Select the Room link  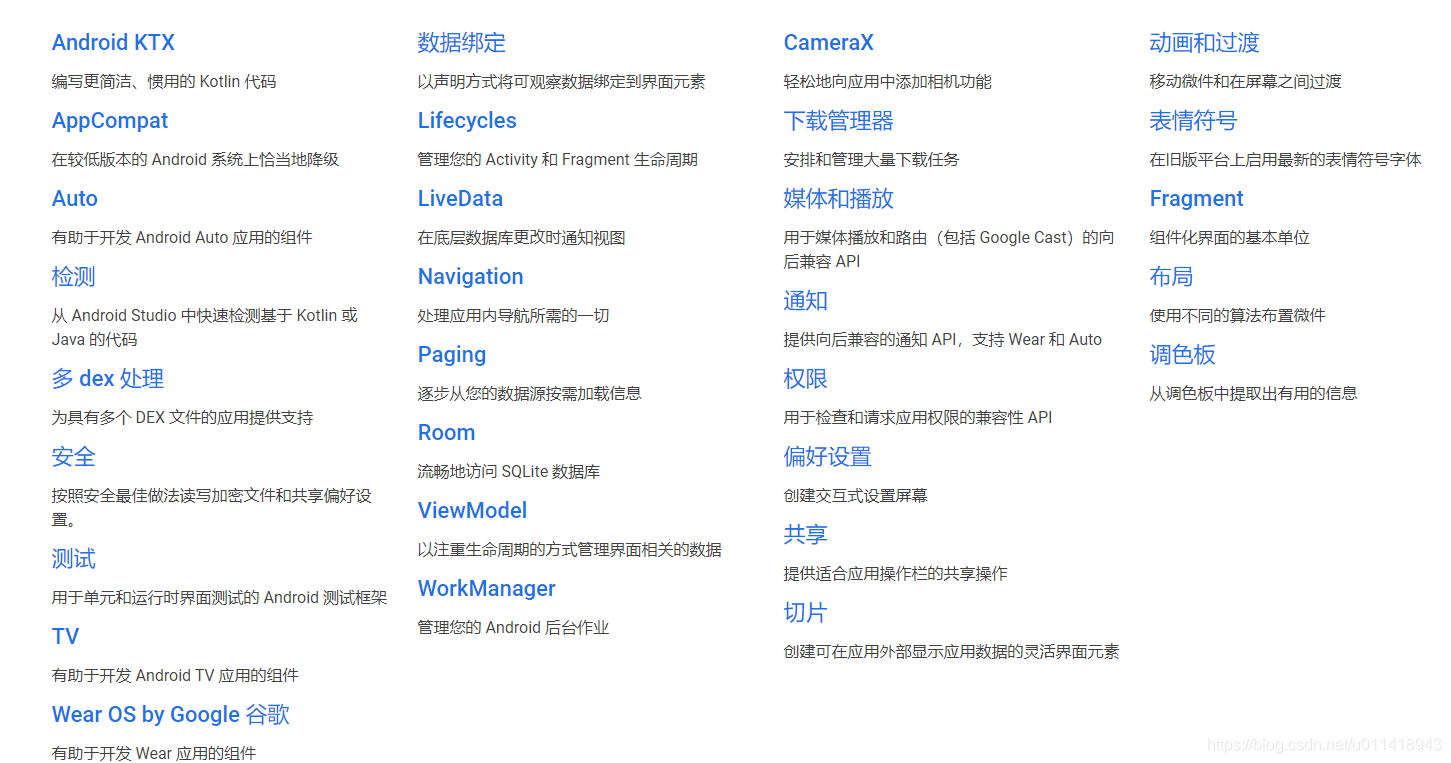coord(447,433)
